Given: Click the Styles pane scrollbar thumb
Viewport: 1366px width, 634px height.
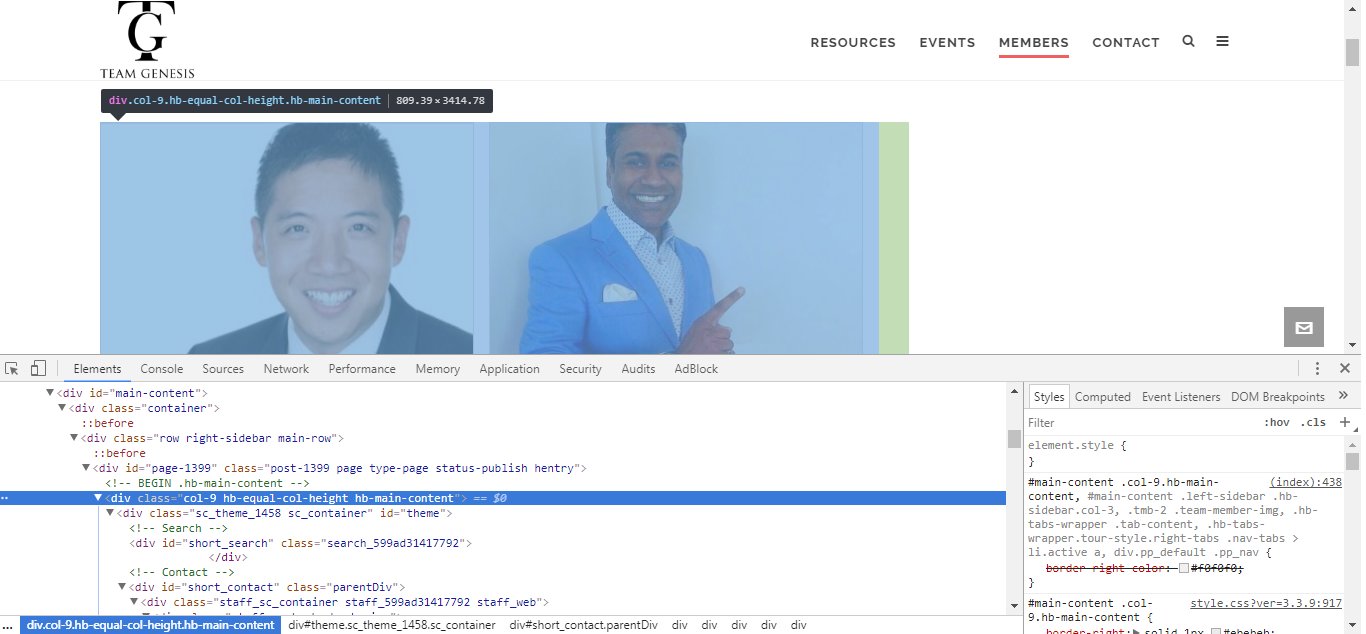Looking at the screenshot, I should 1353,461.
